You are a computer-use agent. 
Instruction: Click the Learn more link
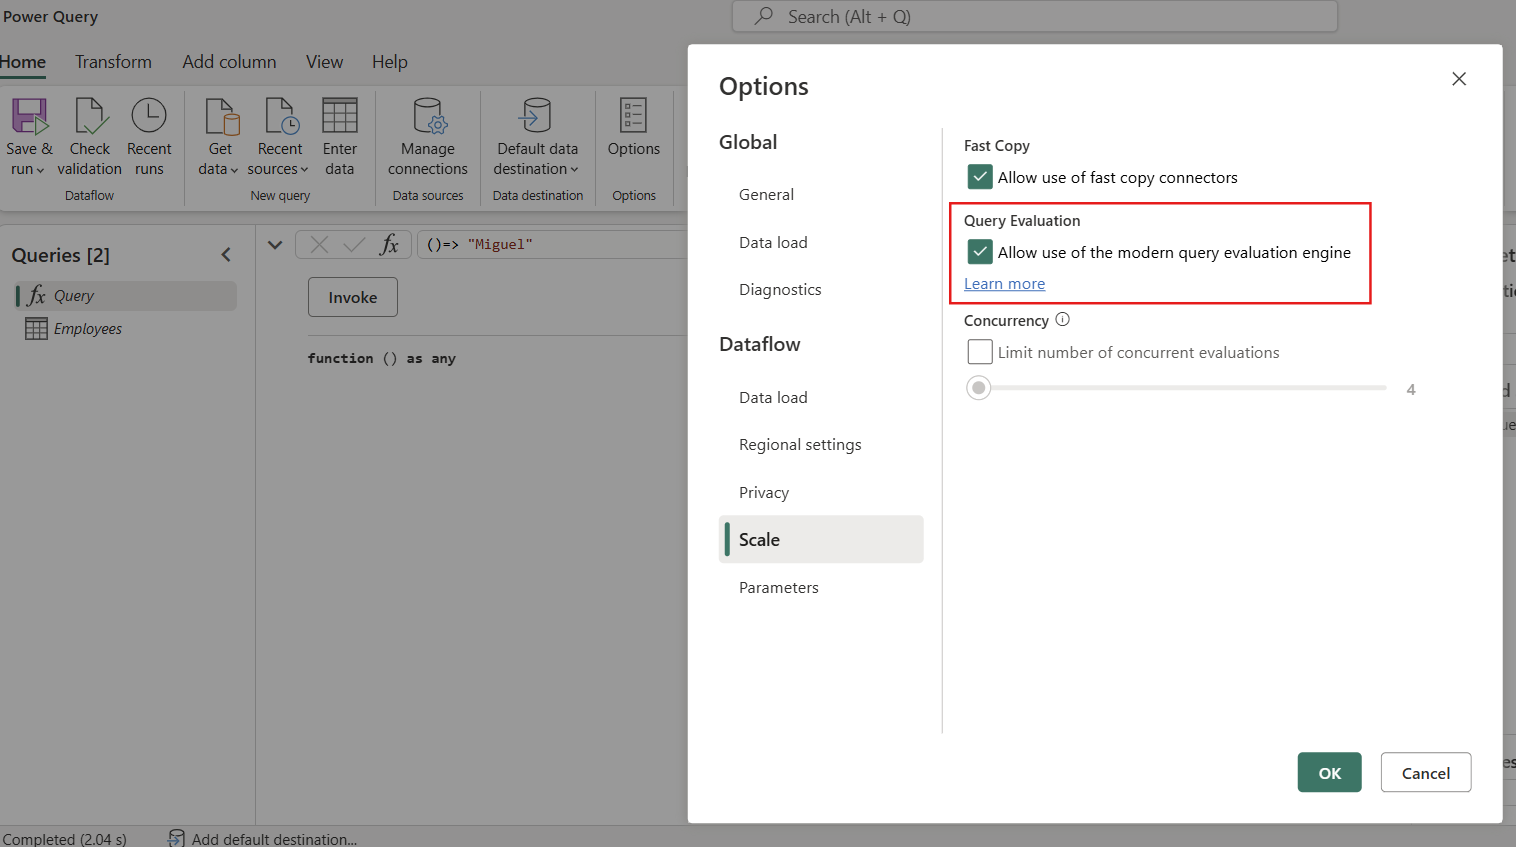tap(1004, 284)
